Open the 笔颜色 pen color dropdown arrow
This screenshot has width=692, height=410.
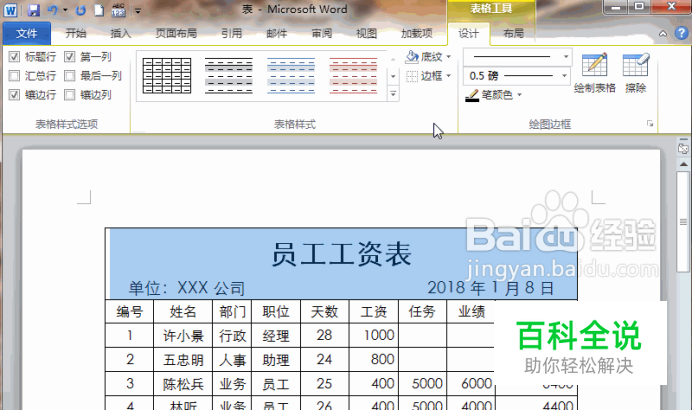point(519,95)
